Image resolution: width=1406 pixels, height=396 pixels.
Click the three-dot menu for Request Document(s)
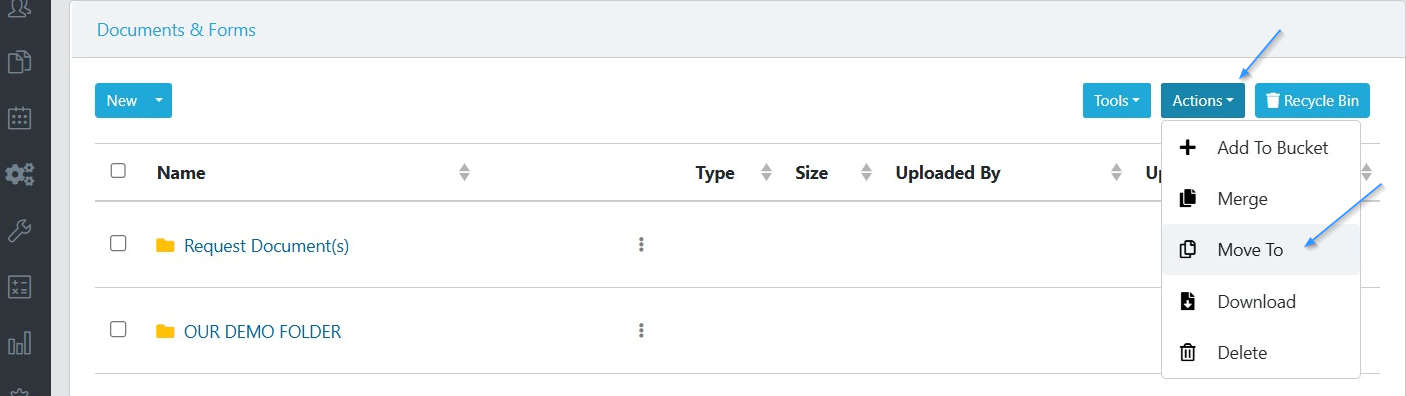pos(641,244)
